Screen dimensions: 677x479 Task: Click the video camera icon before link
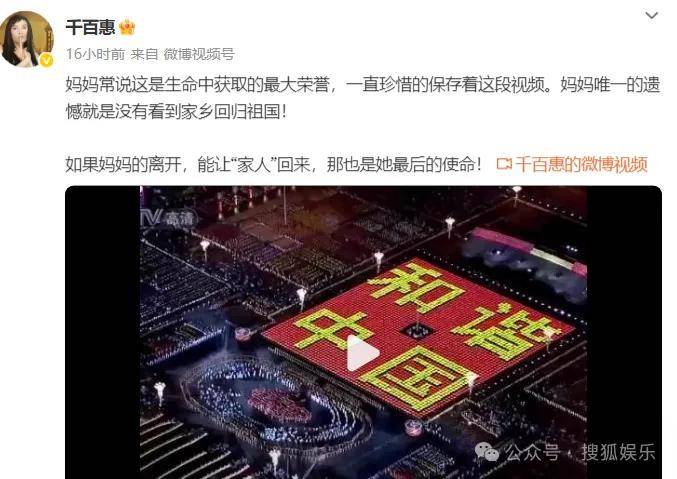click(504, 164)
